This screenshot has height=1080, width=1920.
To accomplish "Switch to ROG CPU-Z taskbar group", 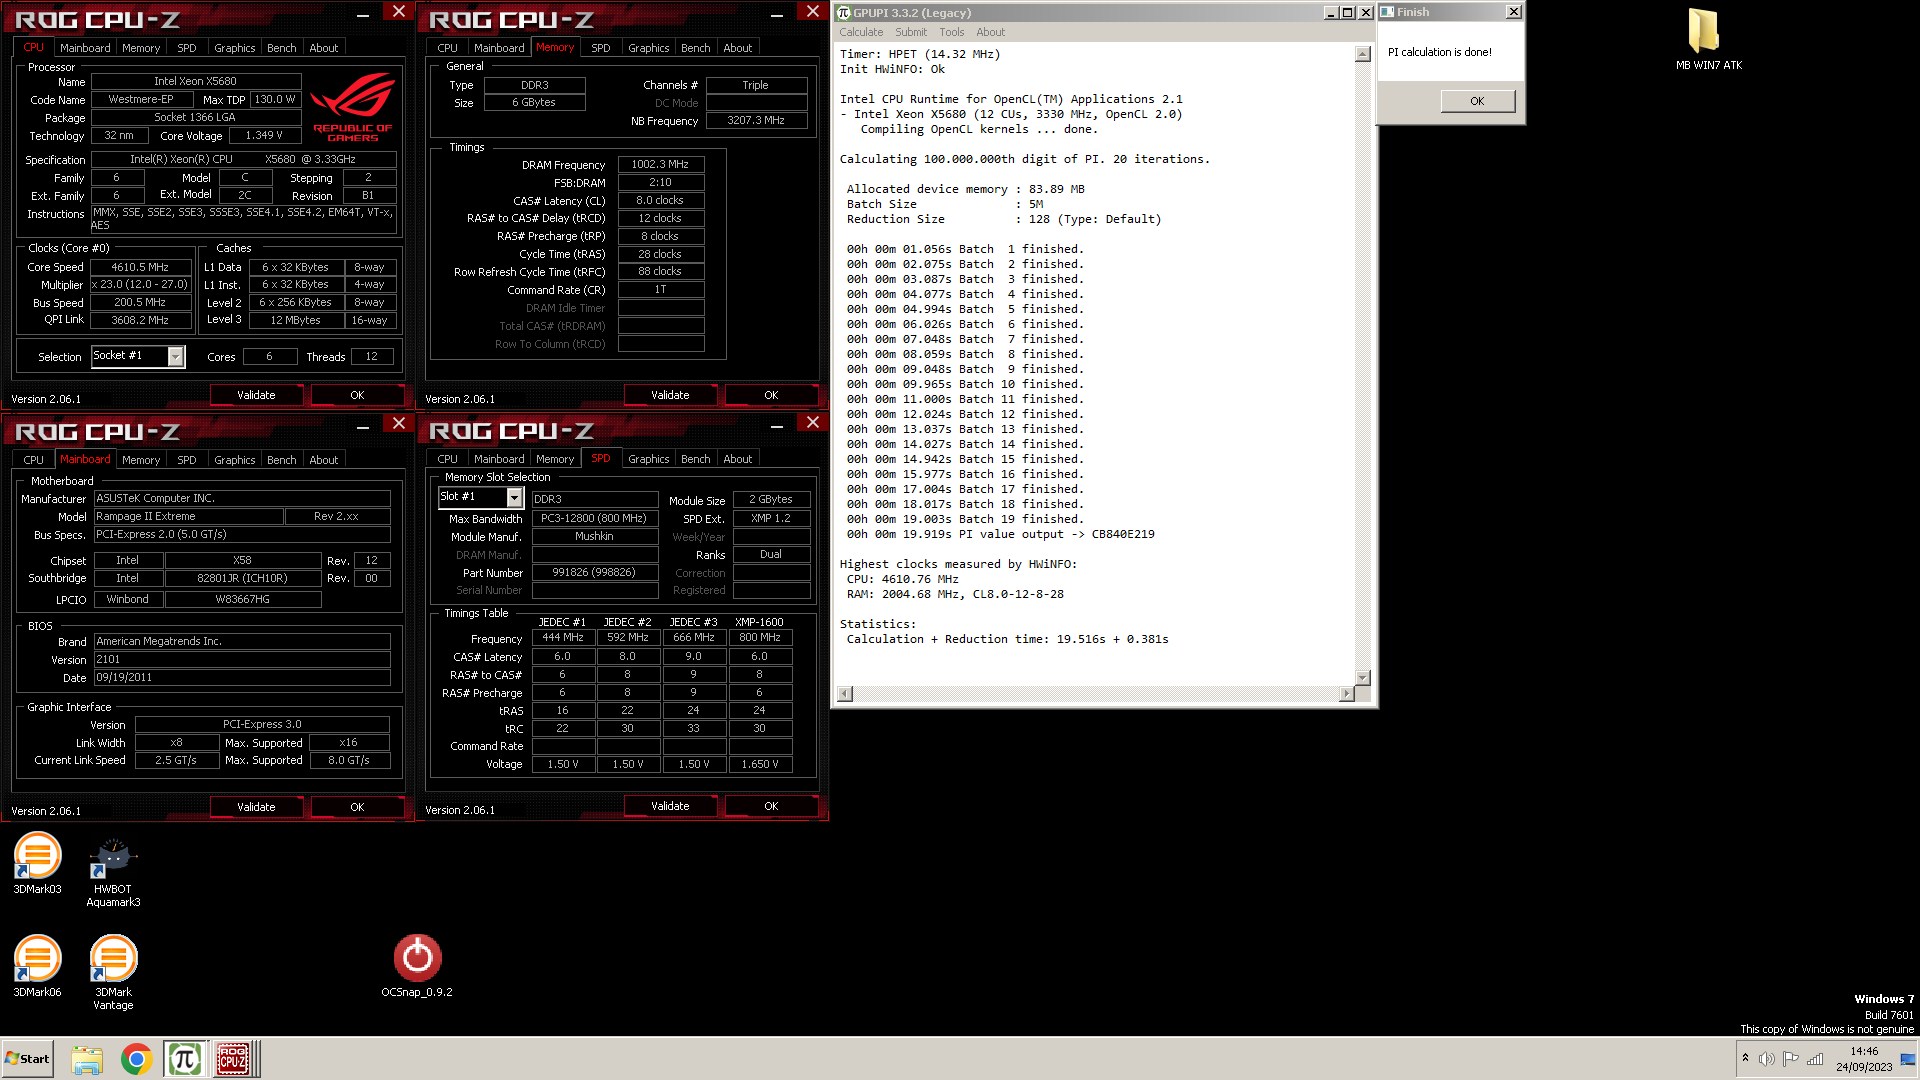I will 234,1059.
